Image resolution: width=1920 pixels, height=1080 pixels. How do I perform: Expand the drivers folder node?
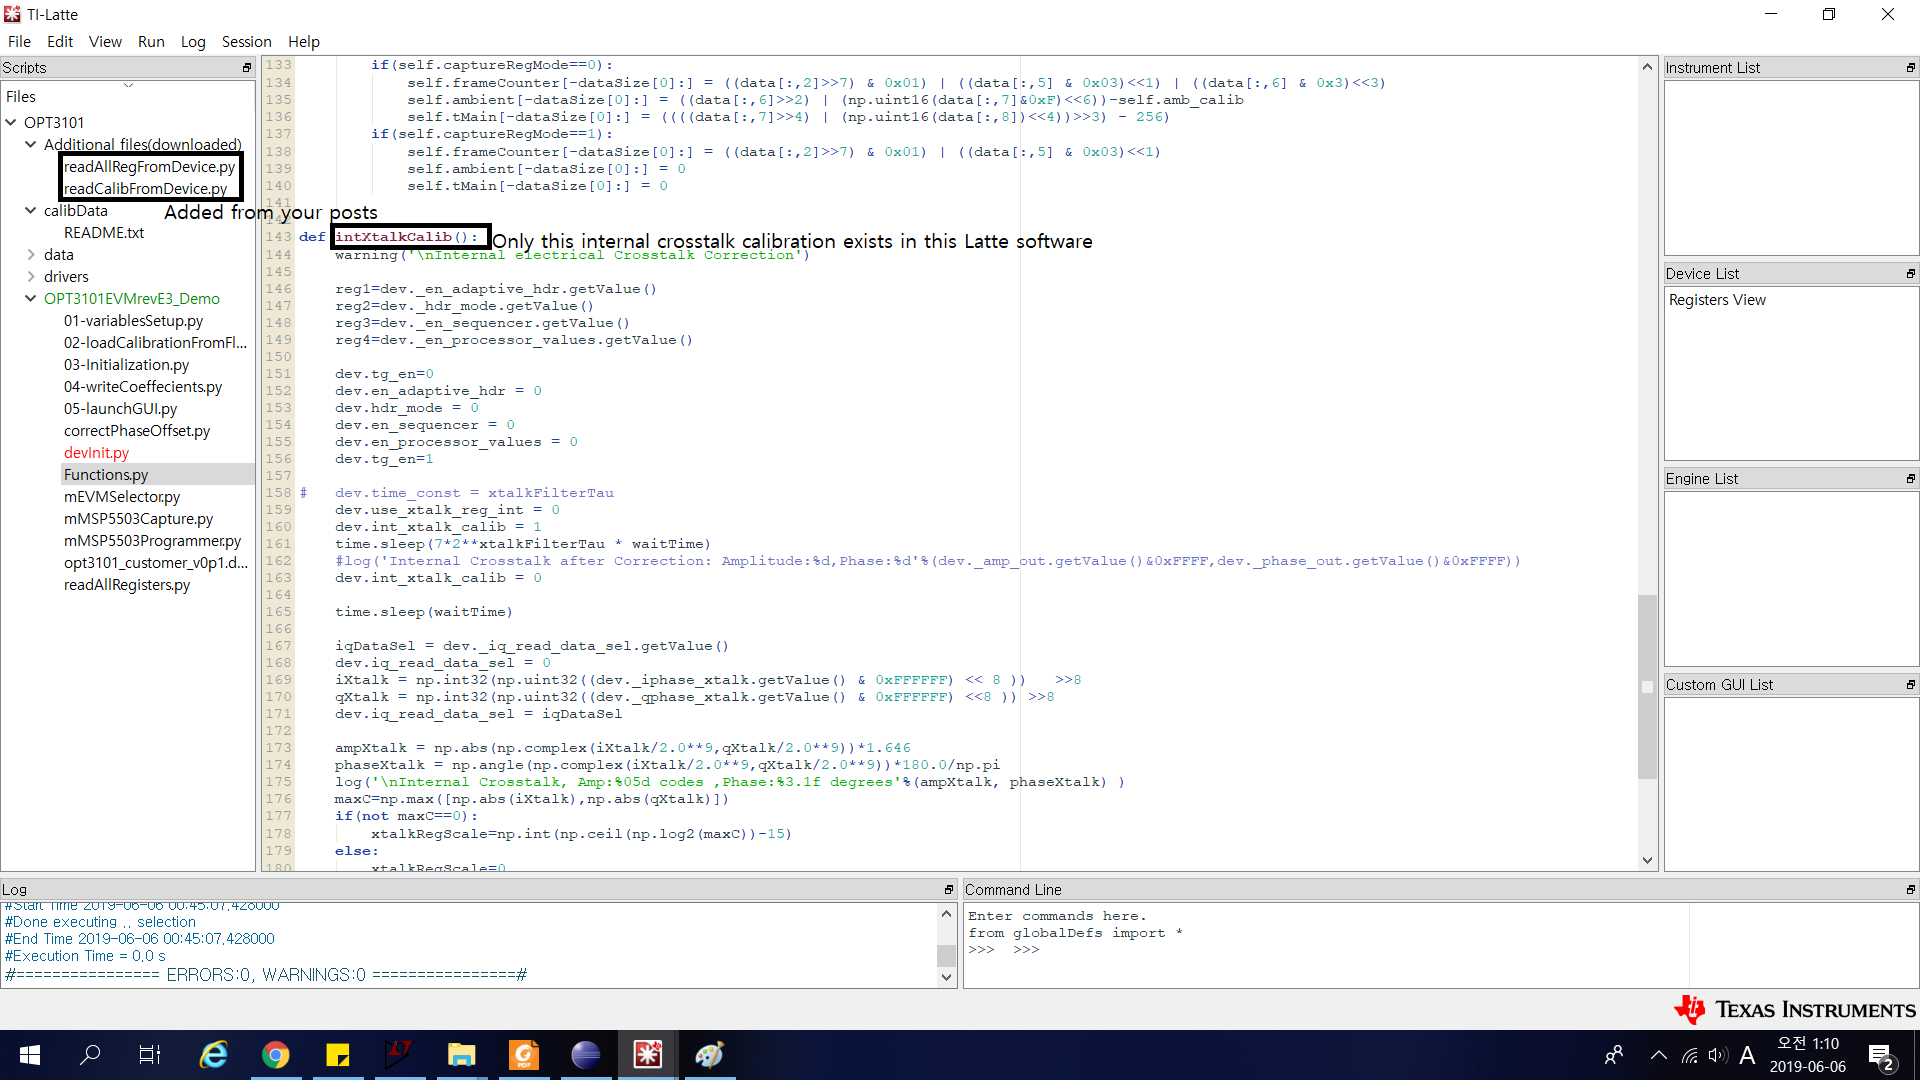point(31,277)
